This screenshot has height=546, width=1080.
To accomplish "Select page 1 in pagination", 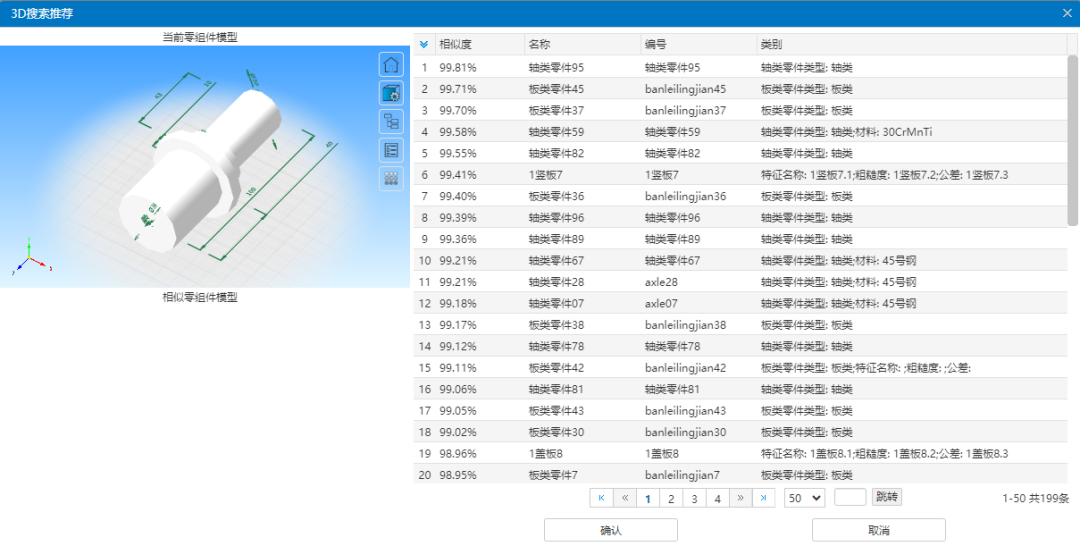I will (648, 498).
